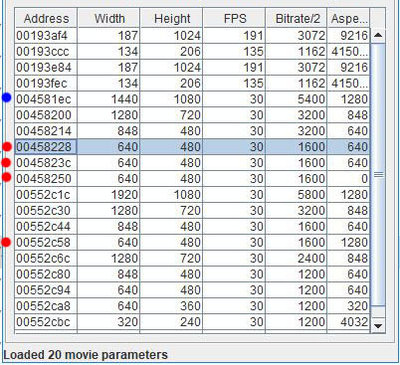This screenshot has width=400, height=365.
Task: Select address cell 00458250
Action: [46, 179]
